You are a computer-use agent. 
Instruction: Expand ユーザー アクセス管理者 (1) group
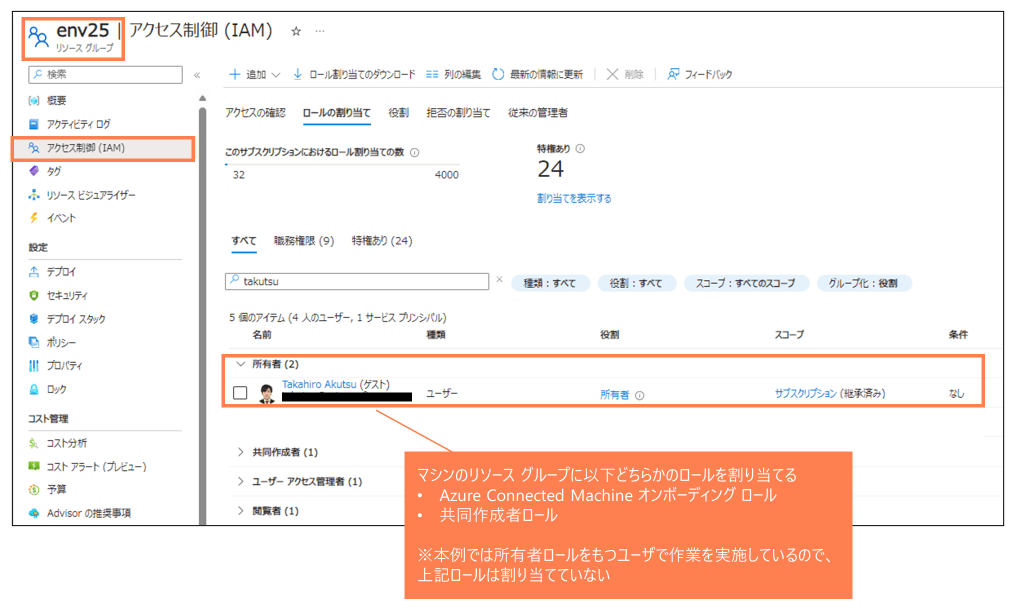click(x=241, y=481)
